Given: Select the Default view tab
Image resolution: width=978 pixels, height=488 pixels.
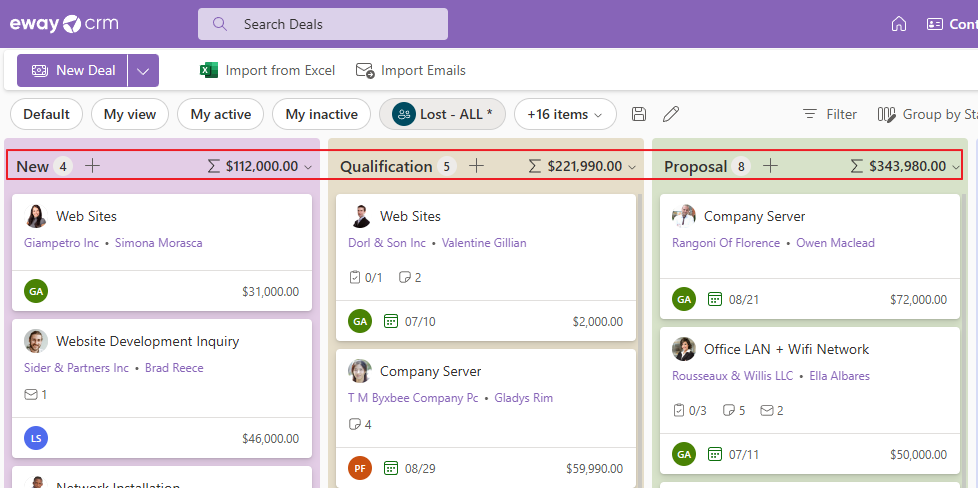Looking at the screenshot, I should [47, 114].
